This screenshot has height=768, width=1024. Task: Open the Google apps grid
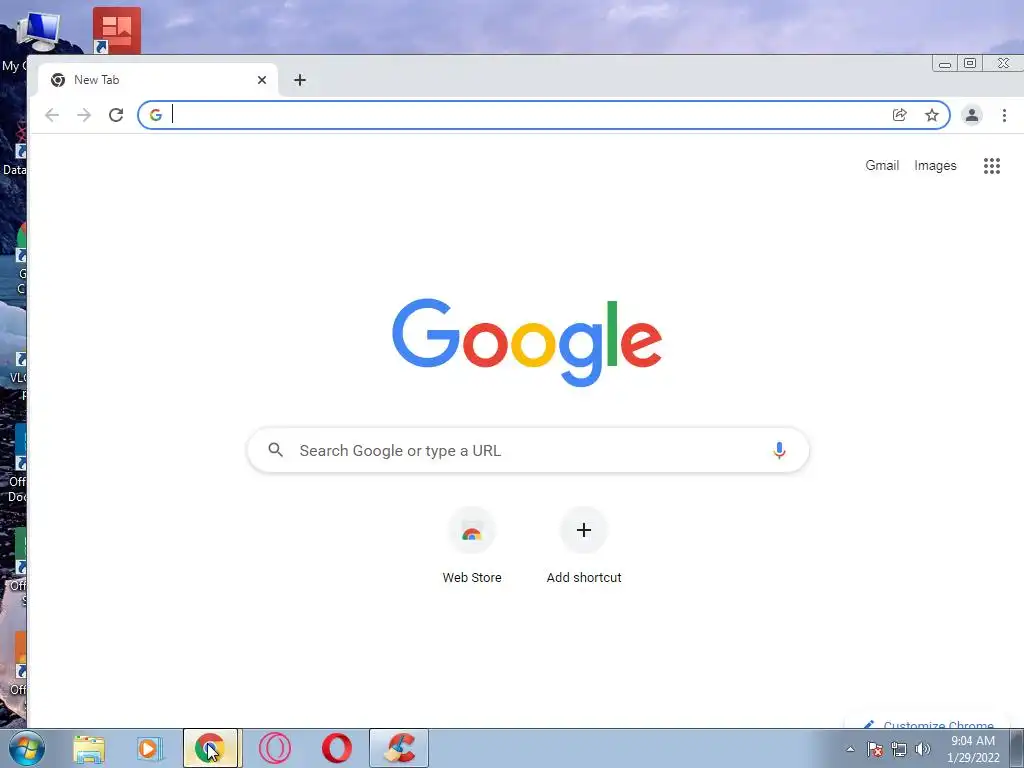(992, 166)
